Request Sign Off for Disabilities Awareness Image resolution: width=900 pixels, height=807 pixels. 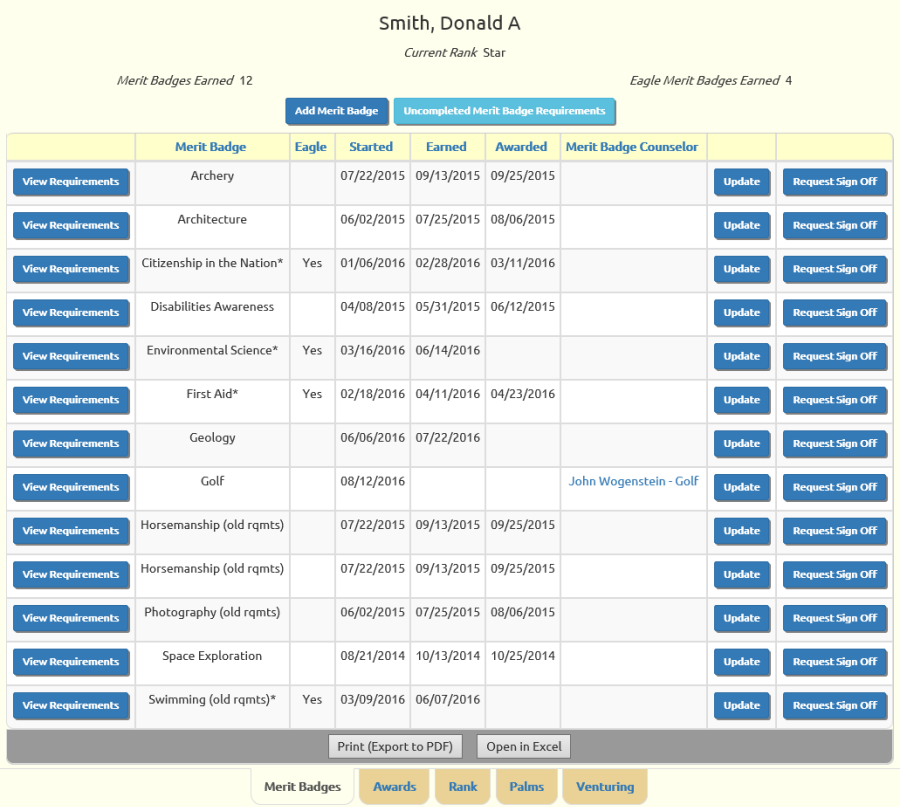(835, 313)
